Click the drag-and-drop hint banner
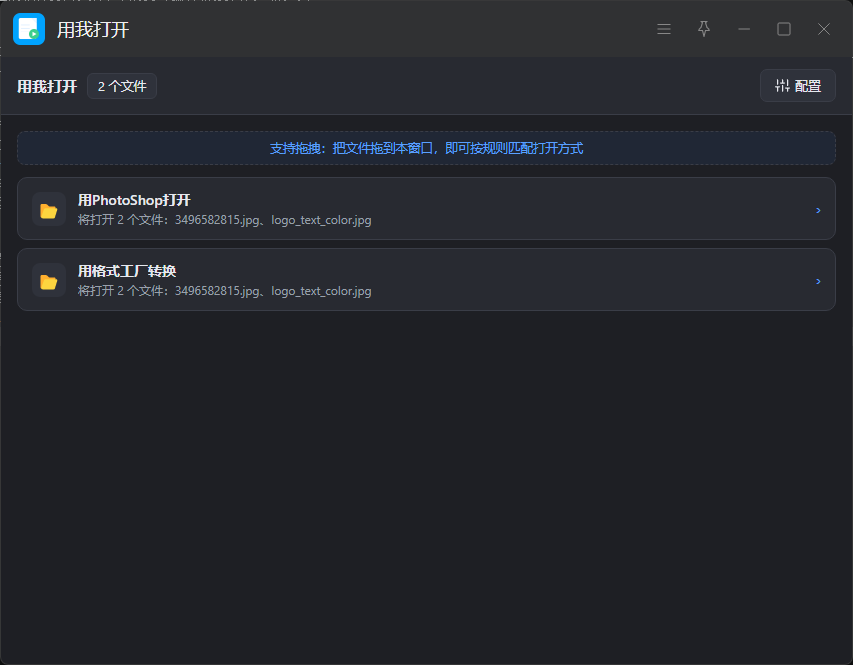 [426, 148]
